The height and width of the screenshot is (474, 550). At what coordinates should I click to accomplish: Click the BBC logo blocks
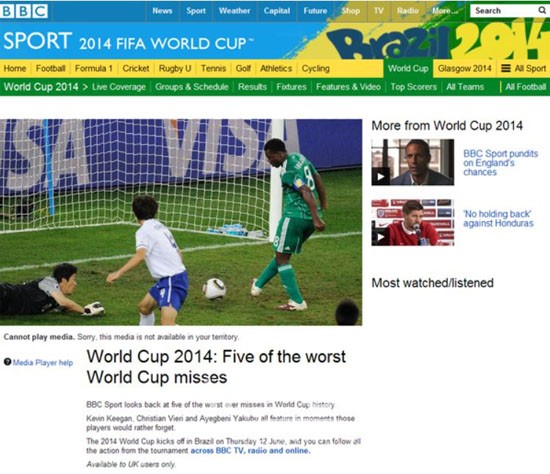pos(24,11)
